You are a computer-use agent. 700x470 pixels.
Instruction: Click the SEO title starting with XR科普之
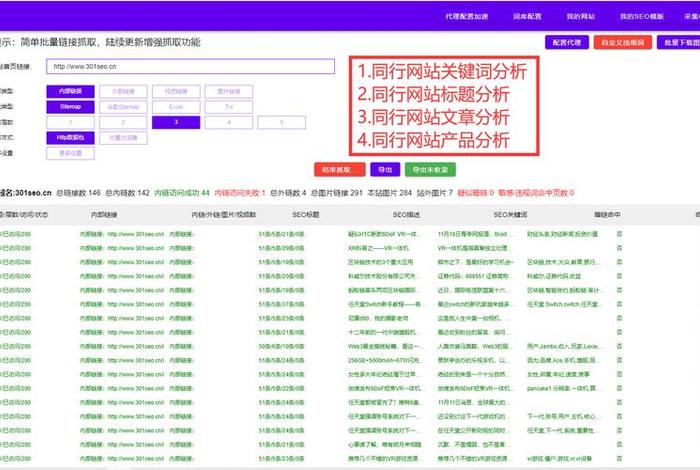[378, 248]
